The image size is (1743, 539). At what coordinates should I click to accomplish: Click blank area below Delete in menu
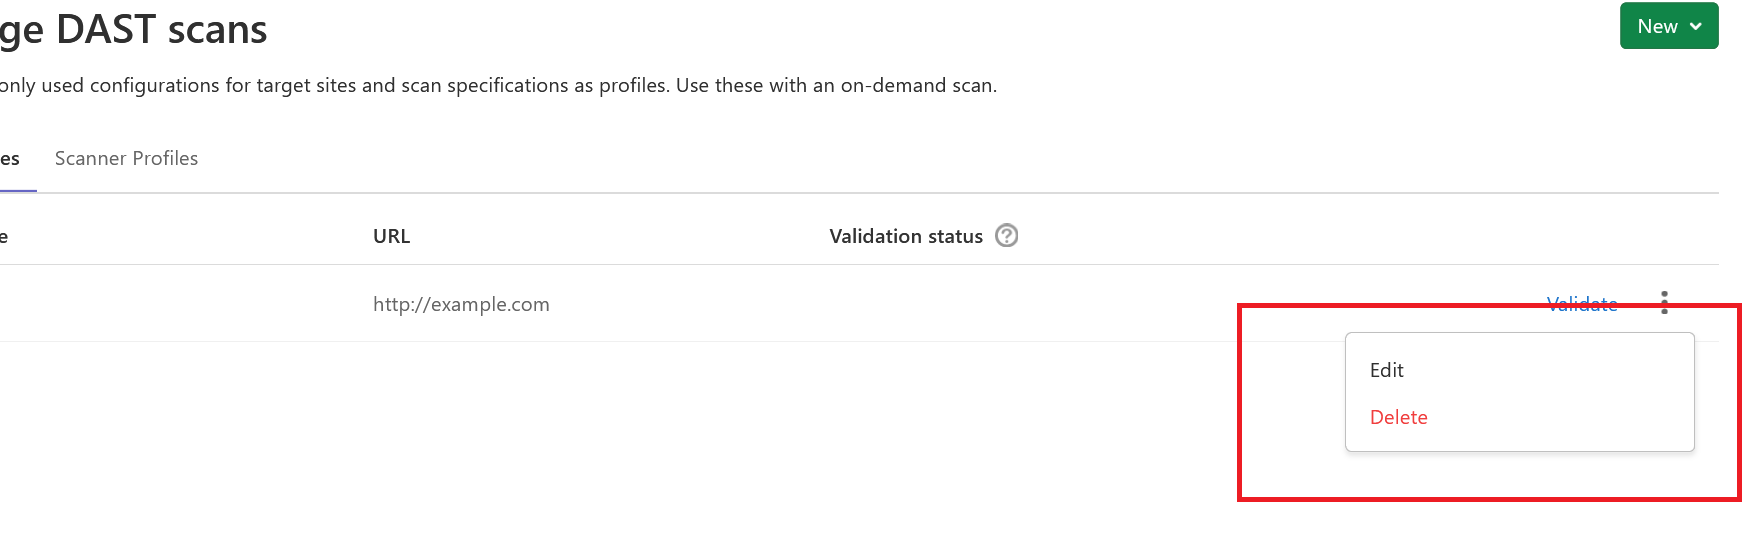1518,440
